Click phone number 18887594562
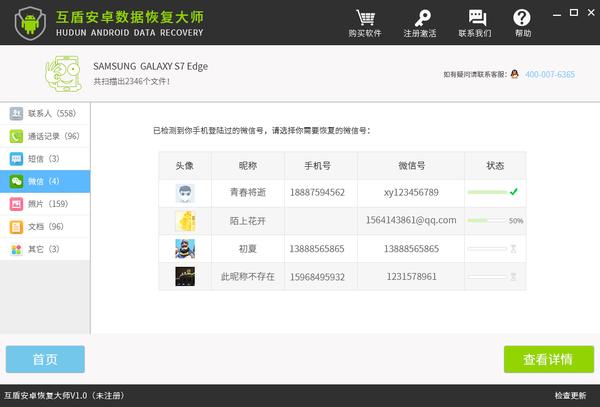 317,192
